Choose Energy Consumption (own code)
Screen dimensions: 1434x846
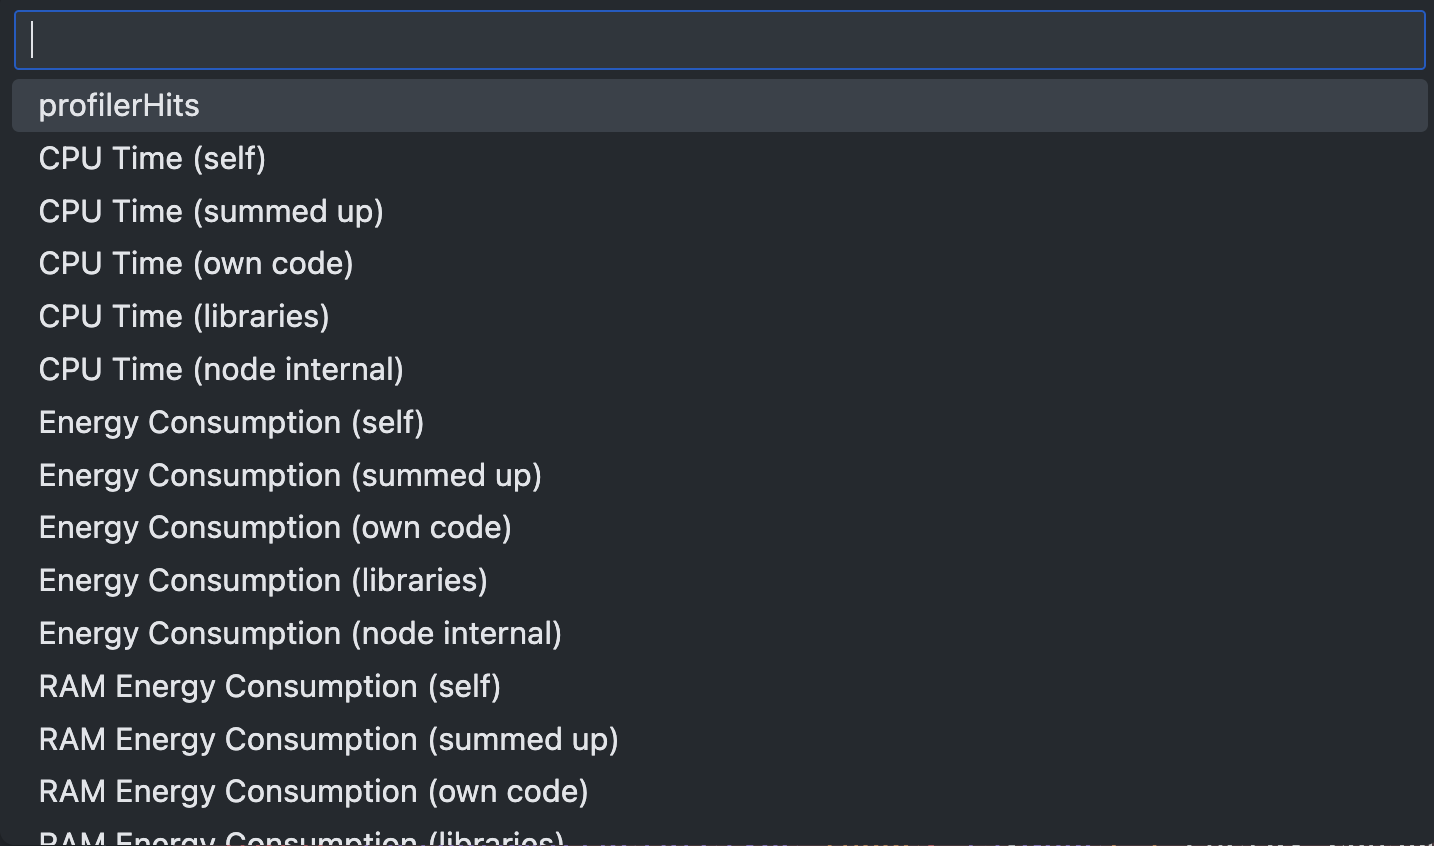pos(275,528)
